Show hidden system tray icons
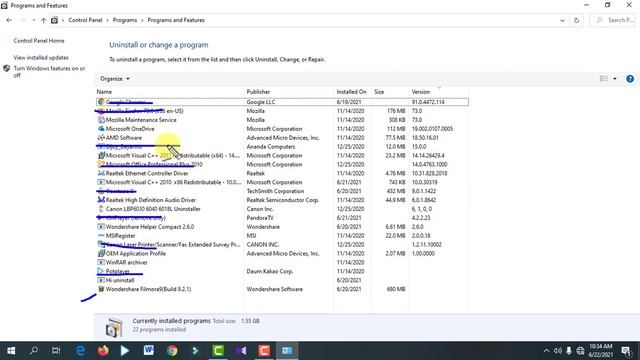This screenshot has width=640, height=360. pos(546,351)
